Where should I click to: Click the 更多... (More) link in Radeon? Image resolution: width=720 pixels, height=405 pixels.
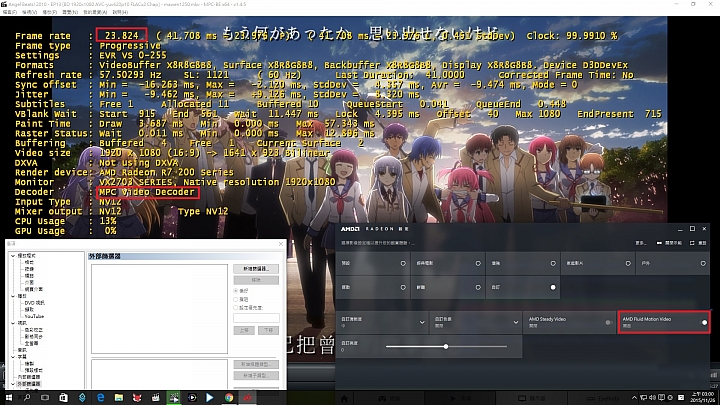(x=641, y=243)
